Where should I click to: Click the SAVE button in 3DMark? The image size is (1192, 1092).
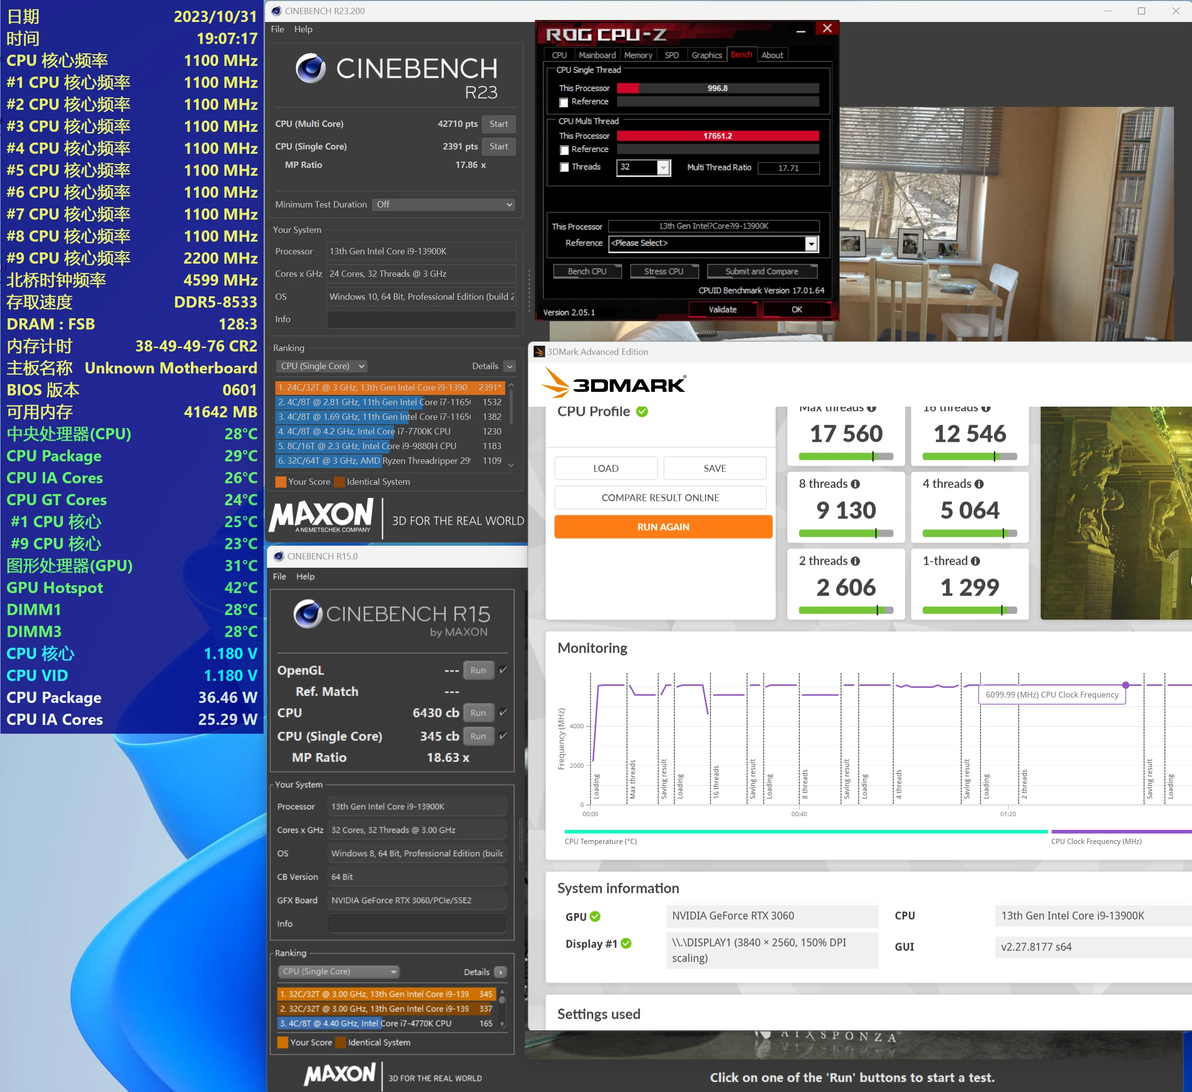[715, 468]
